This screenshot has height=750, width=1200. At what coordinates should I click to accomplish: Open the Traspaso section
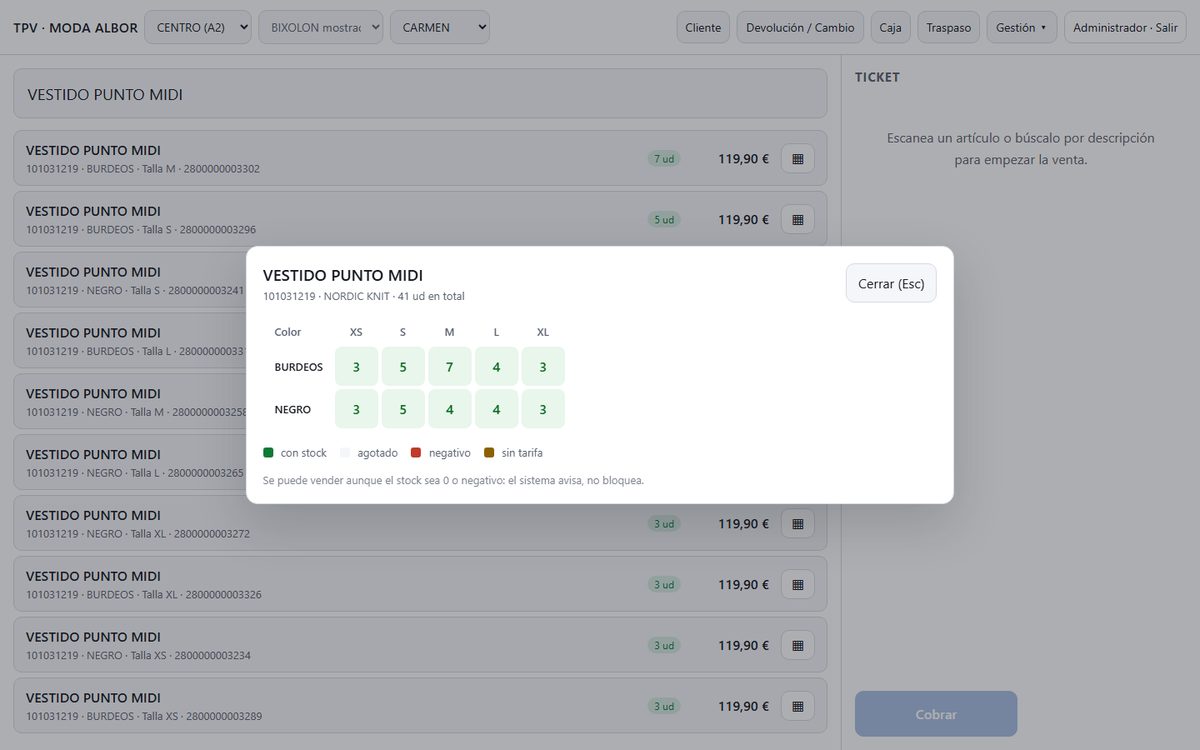coord(949,27)
